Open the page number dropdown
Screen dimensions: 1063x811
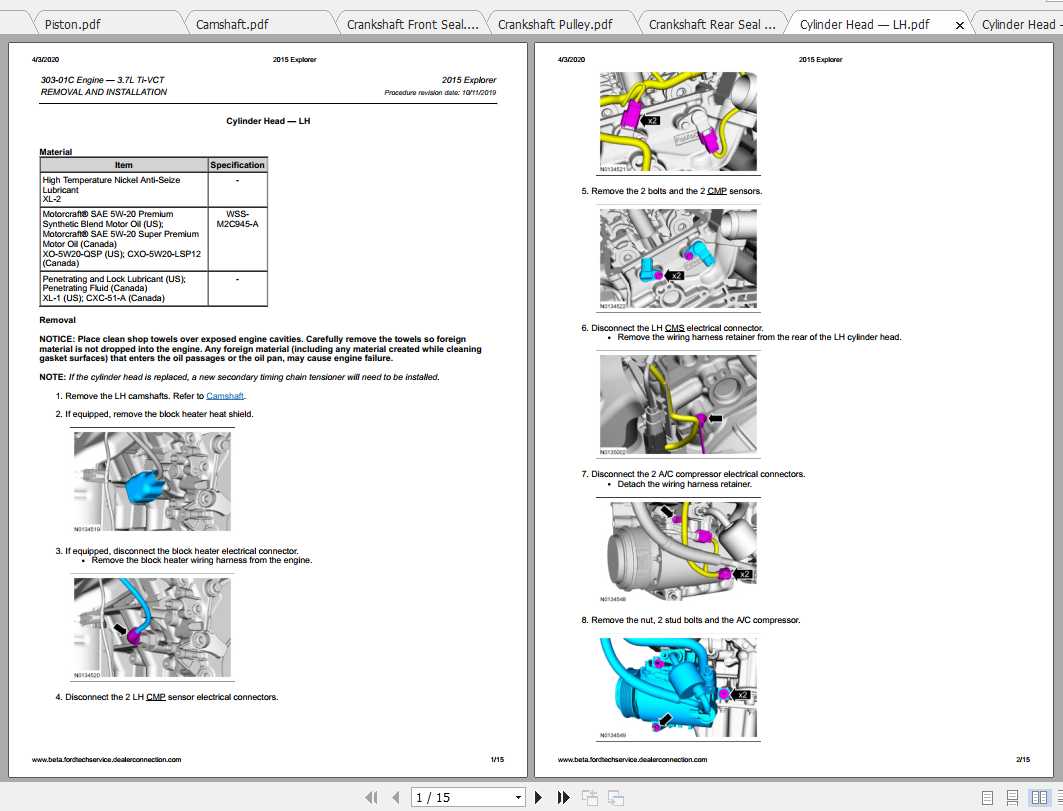[518, 797]
